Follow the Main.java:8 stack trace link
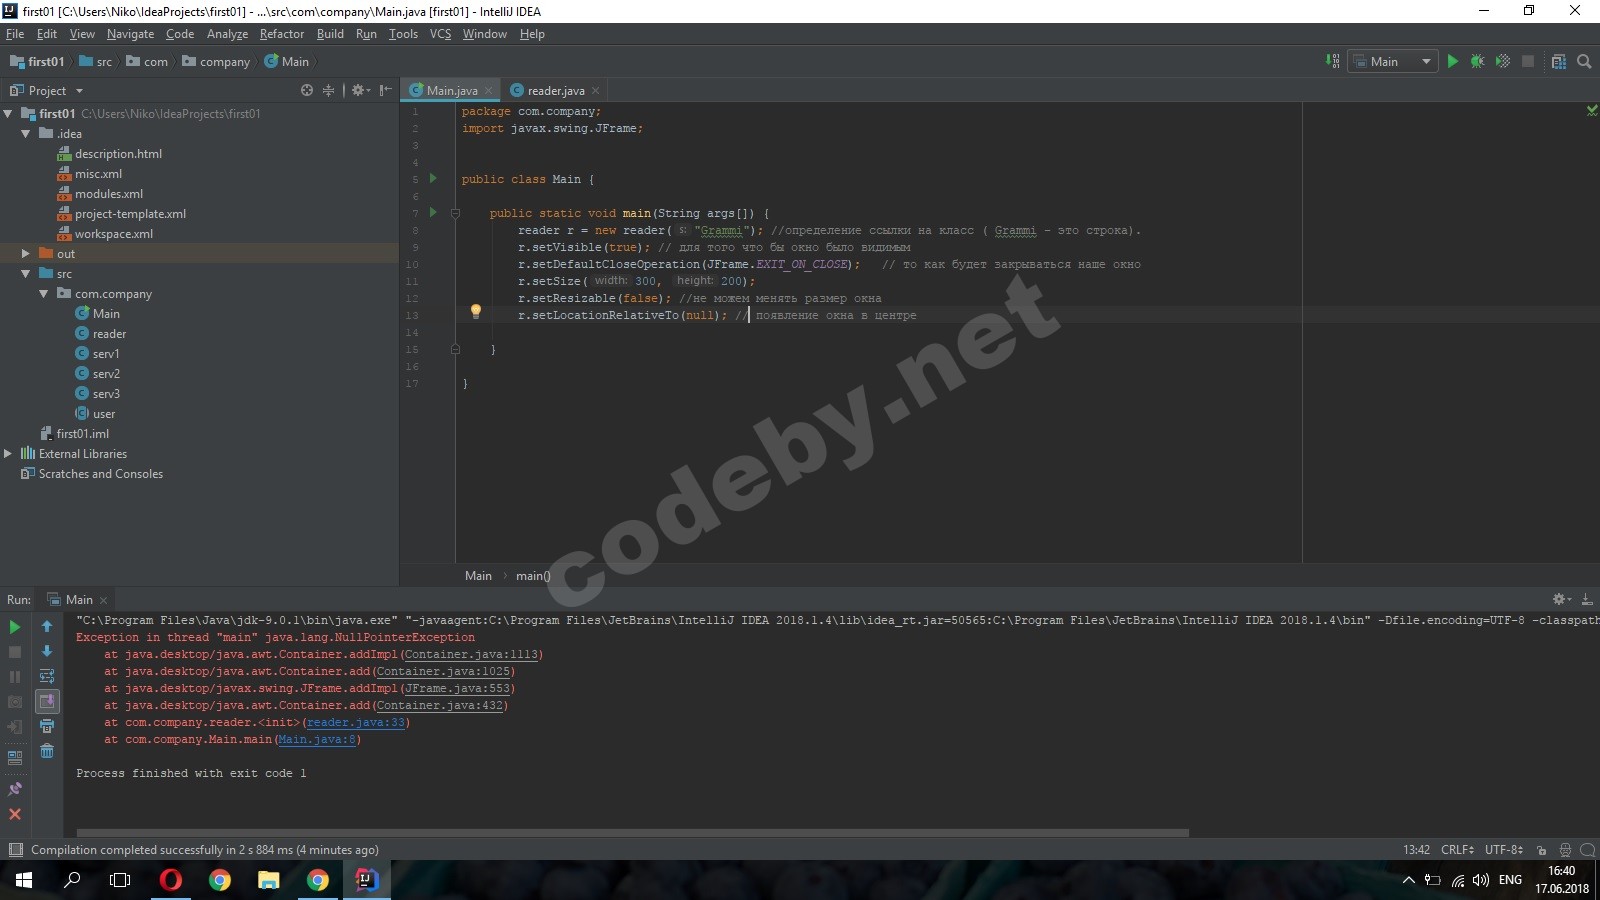Image resolution: width=1600 pixels, height=900 pixels. [316, 740]
